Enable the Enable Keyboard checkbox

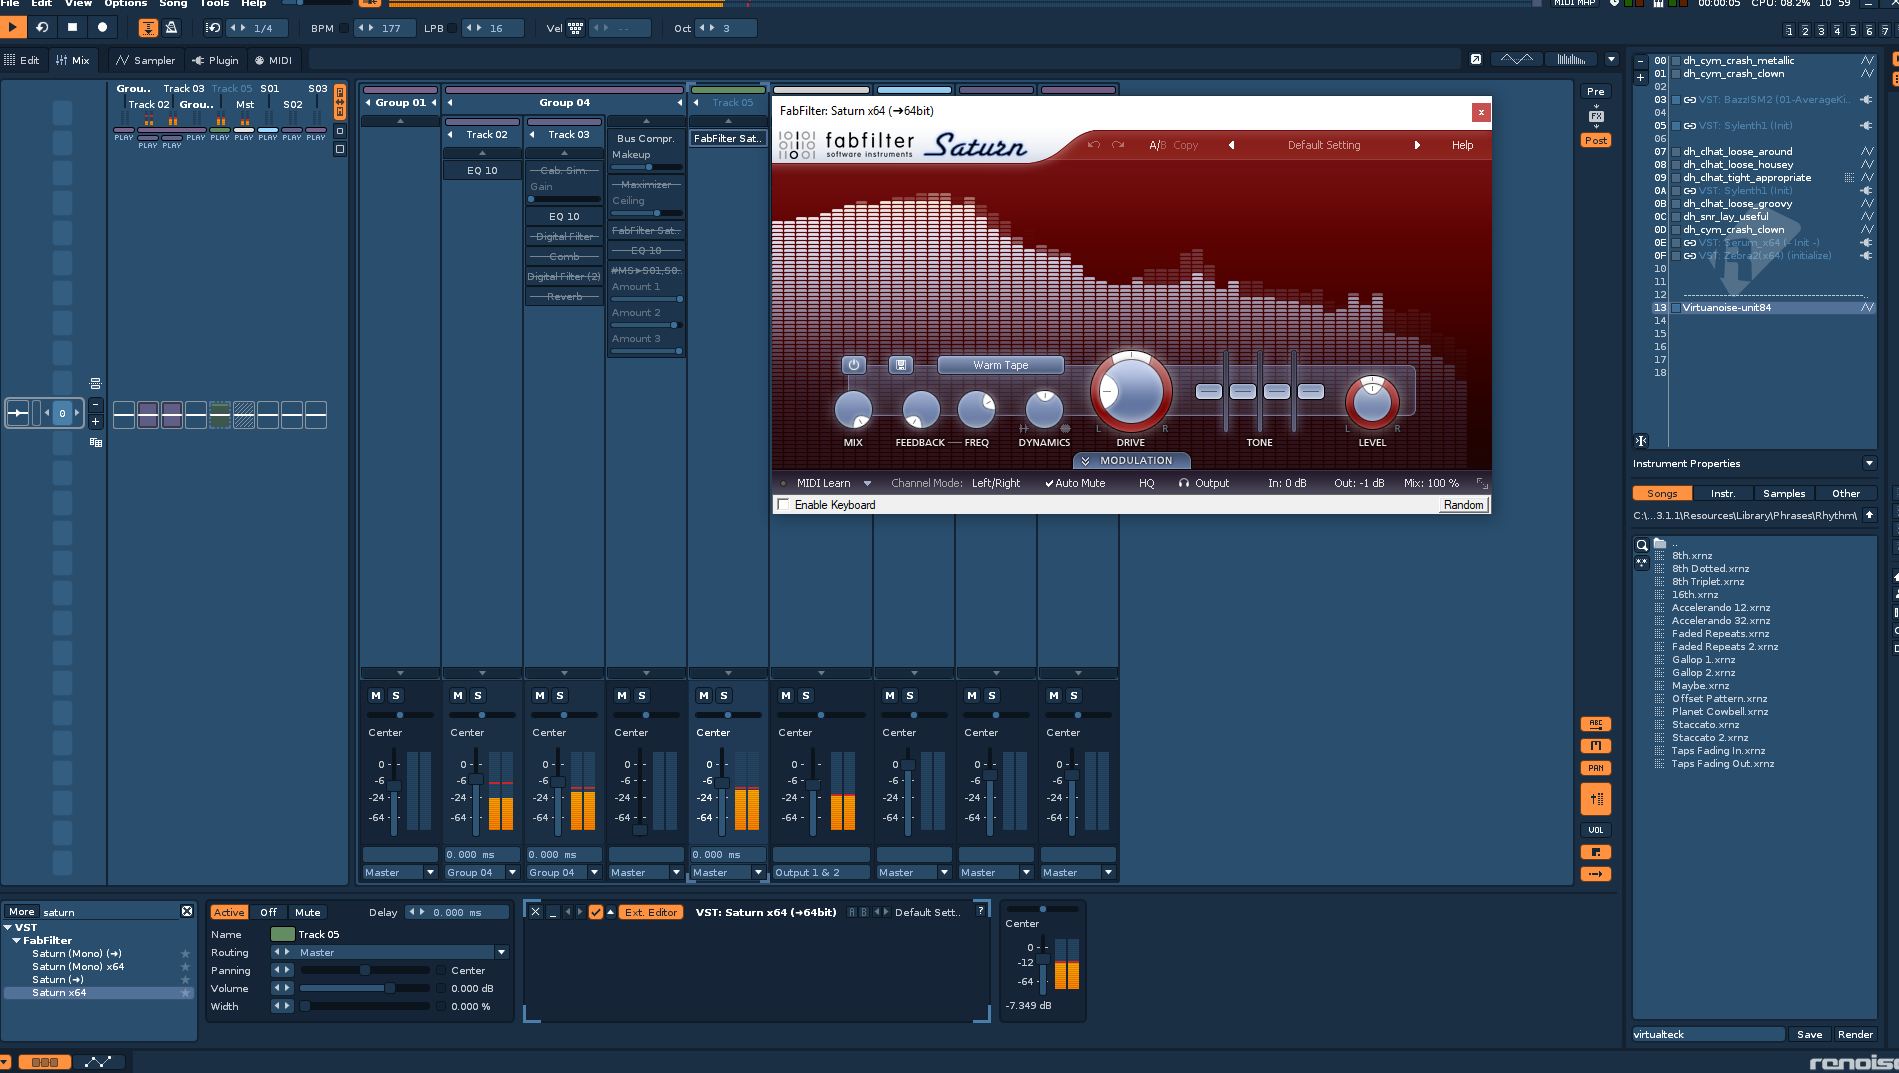tap(783, 504)
